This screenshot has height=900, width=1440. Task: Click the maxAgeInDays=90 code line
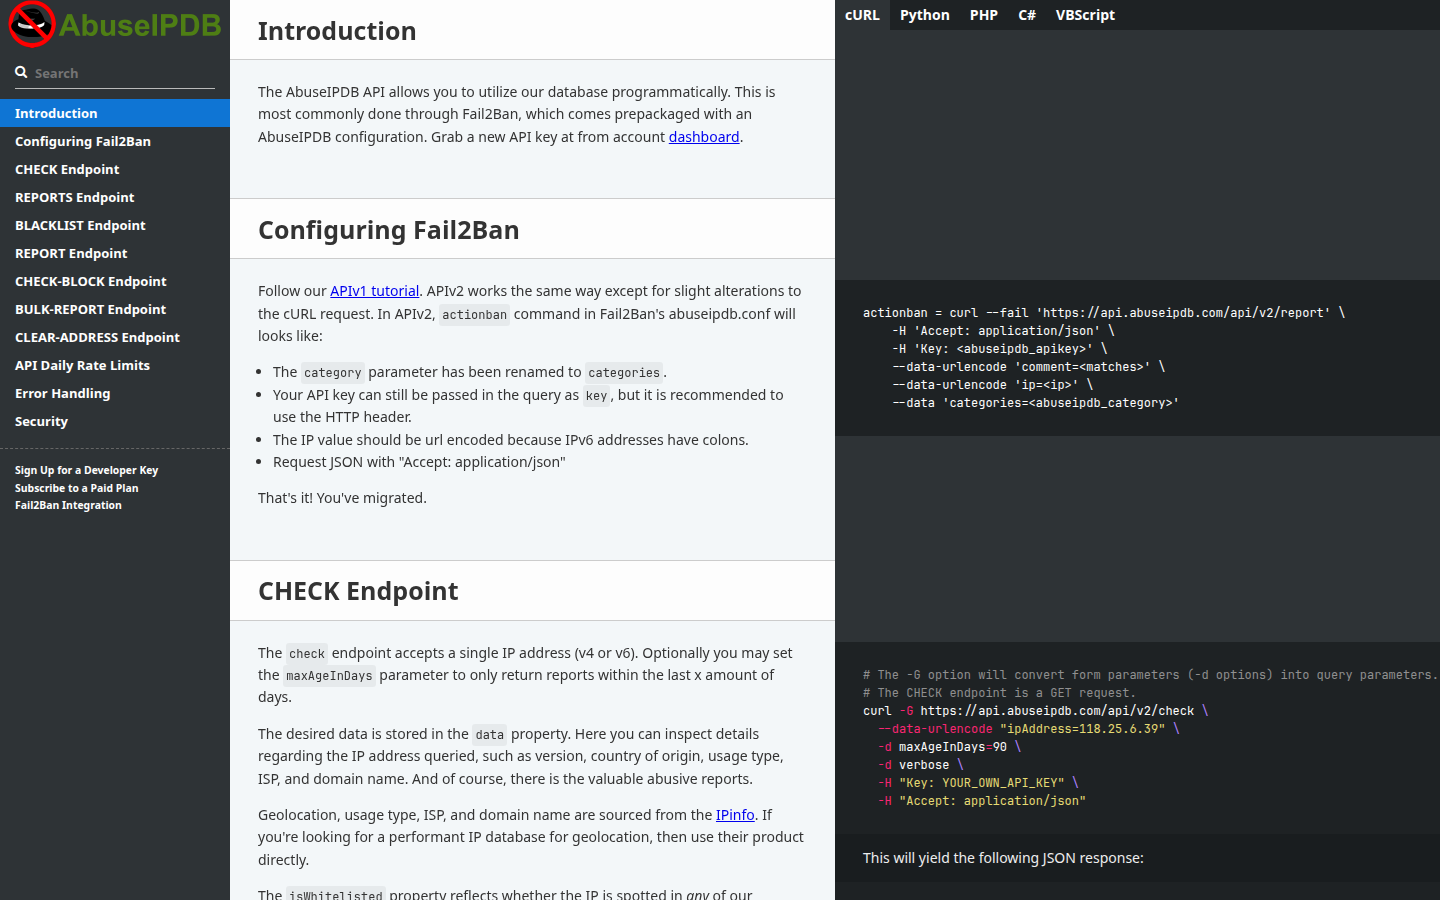point(950,747)
